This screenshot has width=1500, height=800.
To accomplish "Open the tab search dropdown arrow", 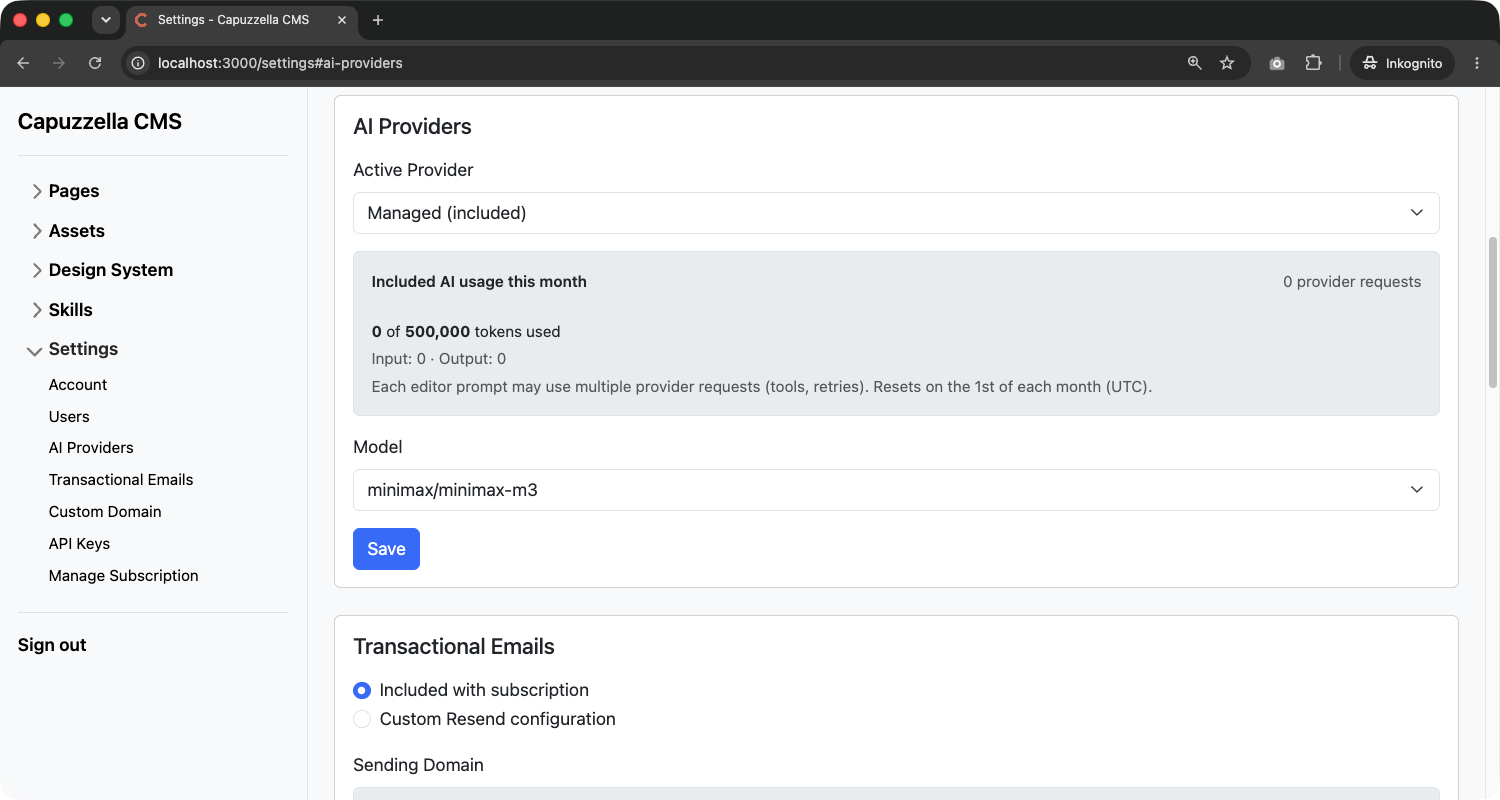I will tap(105, 20).
